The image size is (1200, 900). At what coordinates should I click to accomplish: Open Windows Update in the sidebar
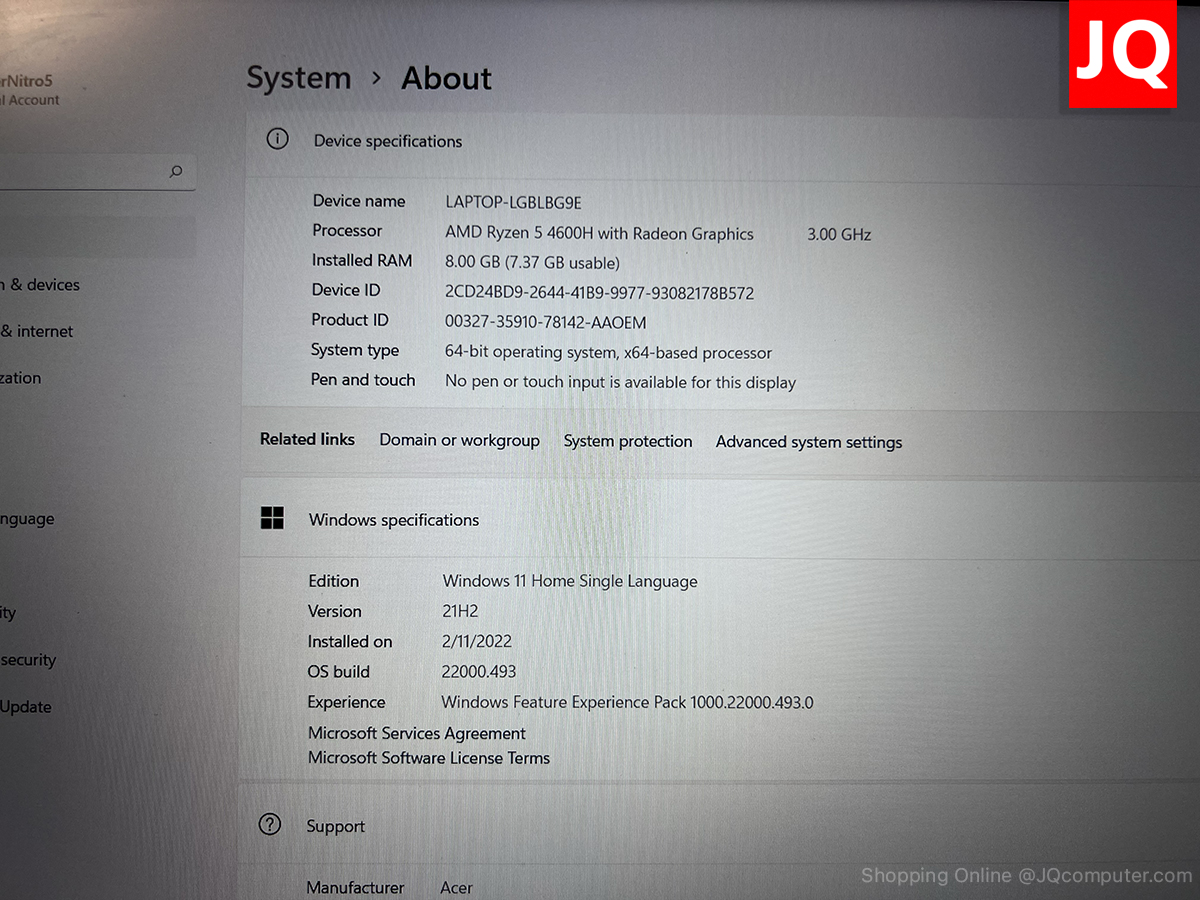[x=26, y=707]
